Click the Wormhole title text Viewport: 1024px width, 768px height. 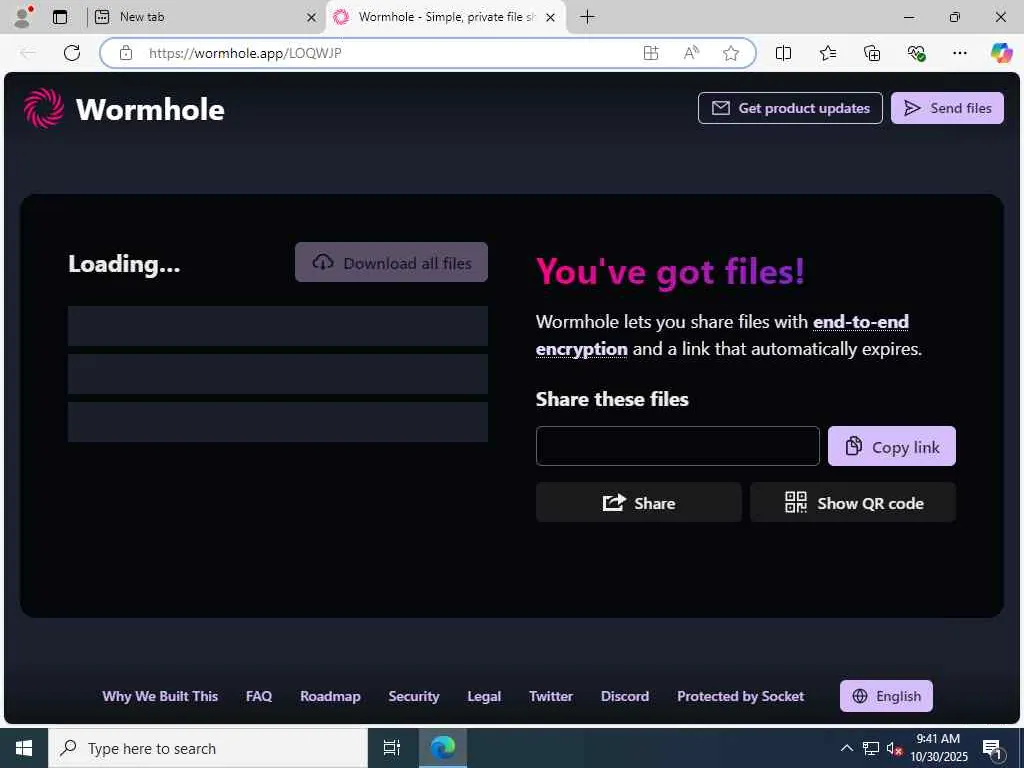(x=150, y=110)
